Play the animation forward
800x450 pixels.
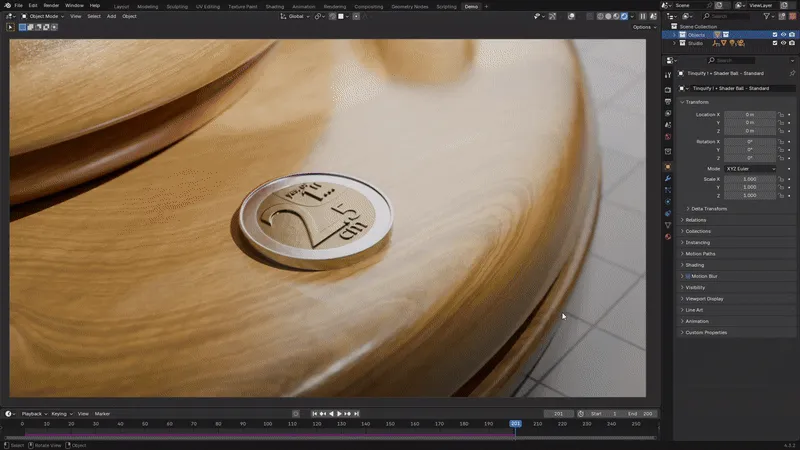[x=339, y=414]
